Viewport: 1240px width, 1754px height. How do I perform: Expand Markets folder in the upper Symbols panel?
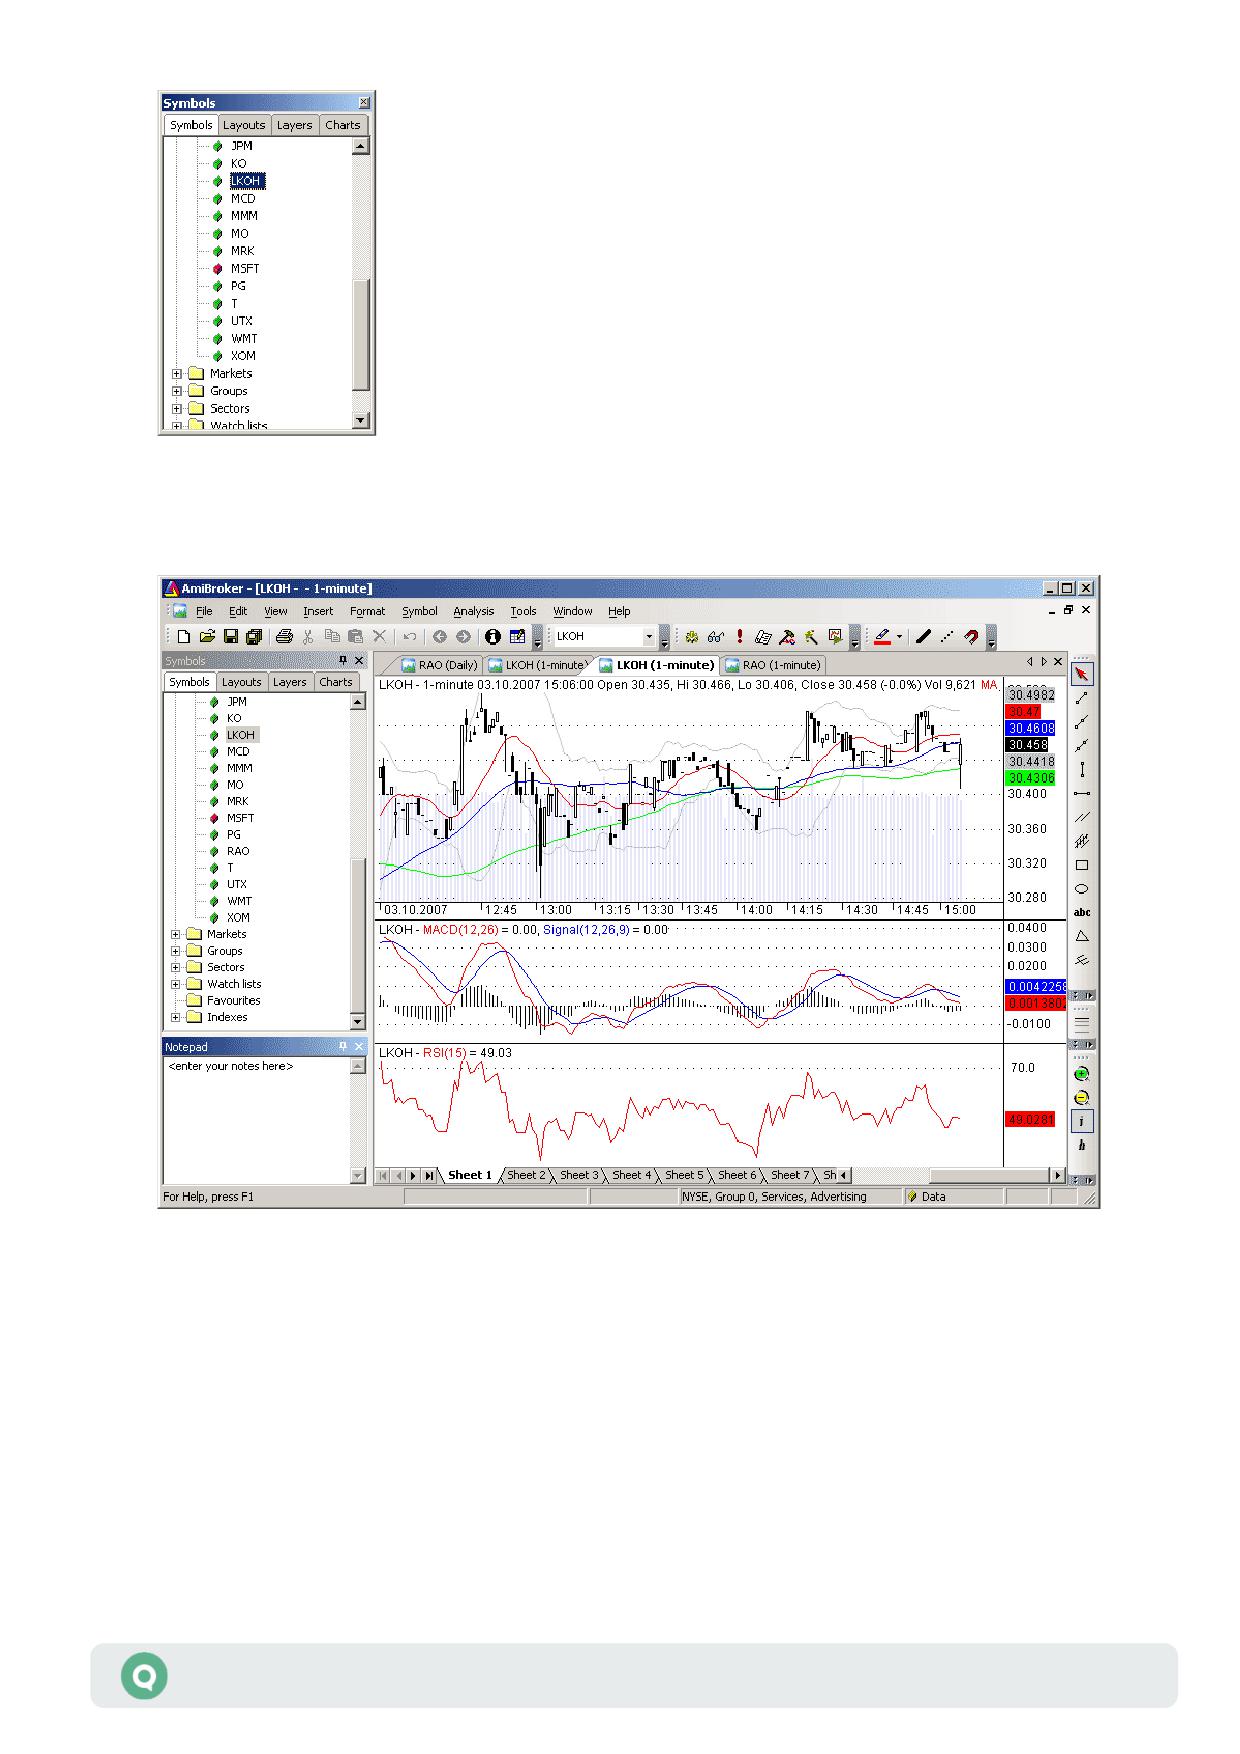click(x=177, y=374)
